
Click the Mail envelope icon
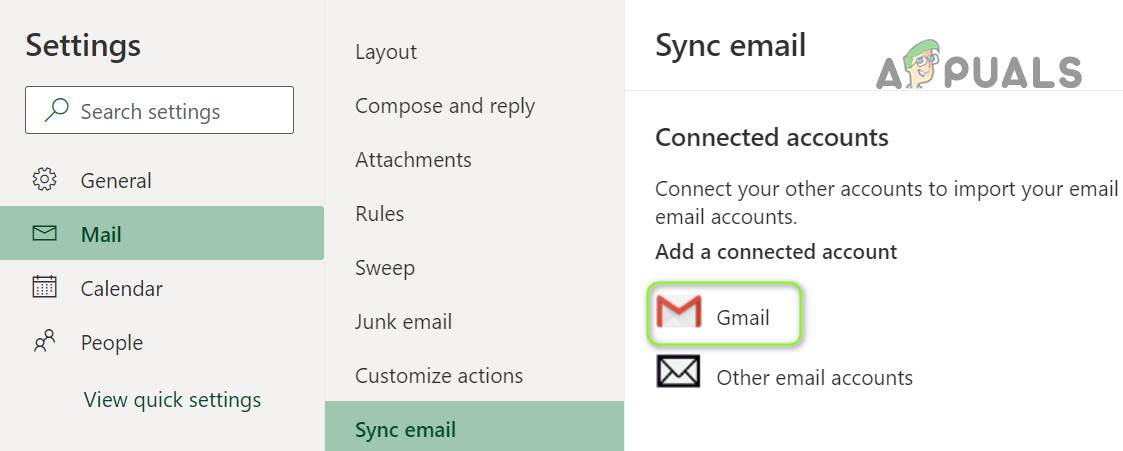(x=44, y=234)
